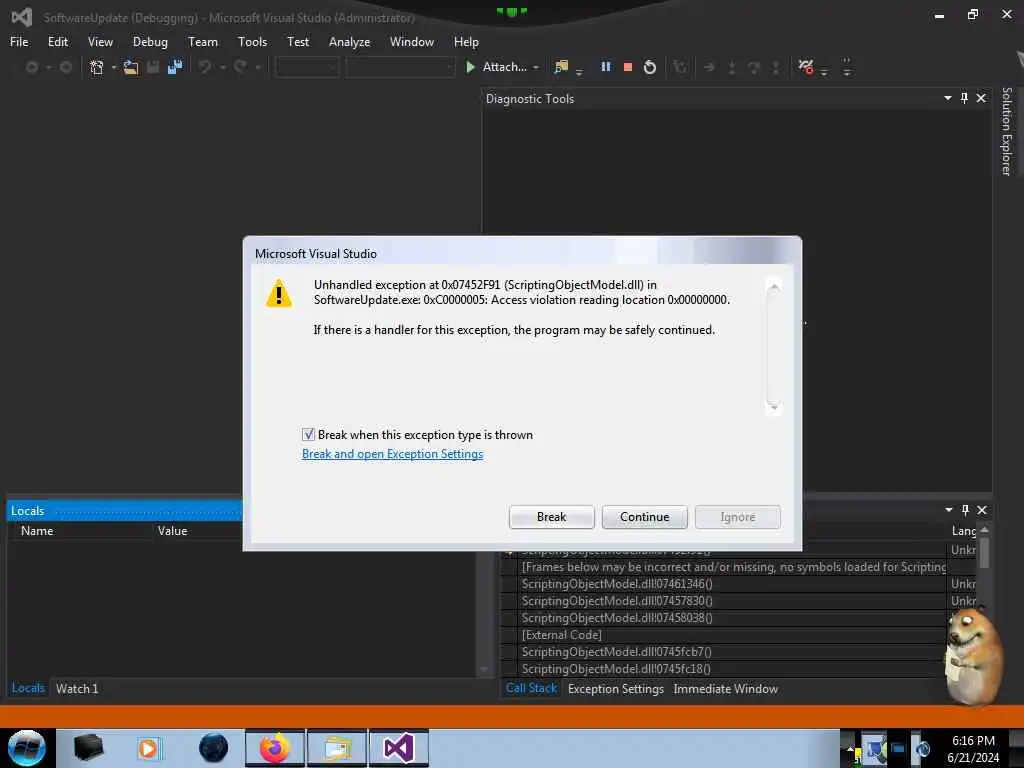Show hidden system tray icons arrow
This screenshot has width=1024, height=768.
pyautogui.click(x=850, y=748)
